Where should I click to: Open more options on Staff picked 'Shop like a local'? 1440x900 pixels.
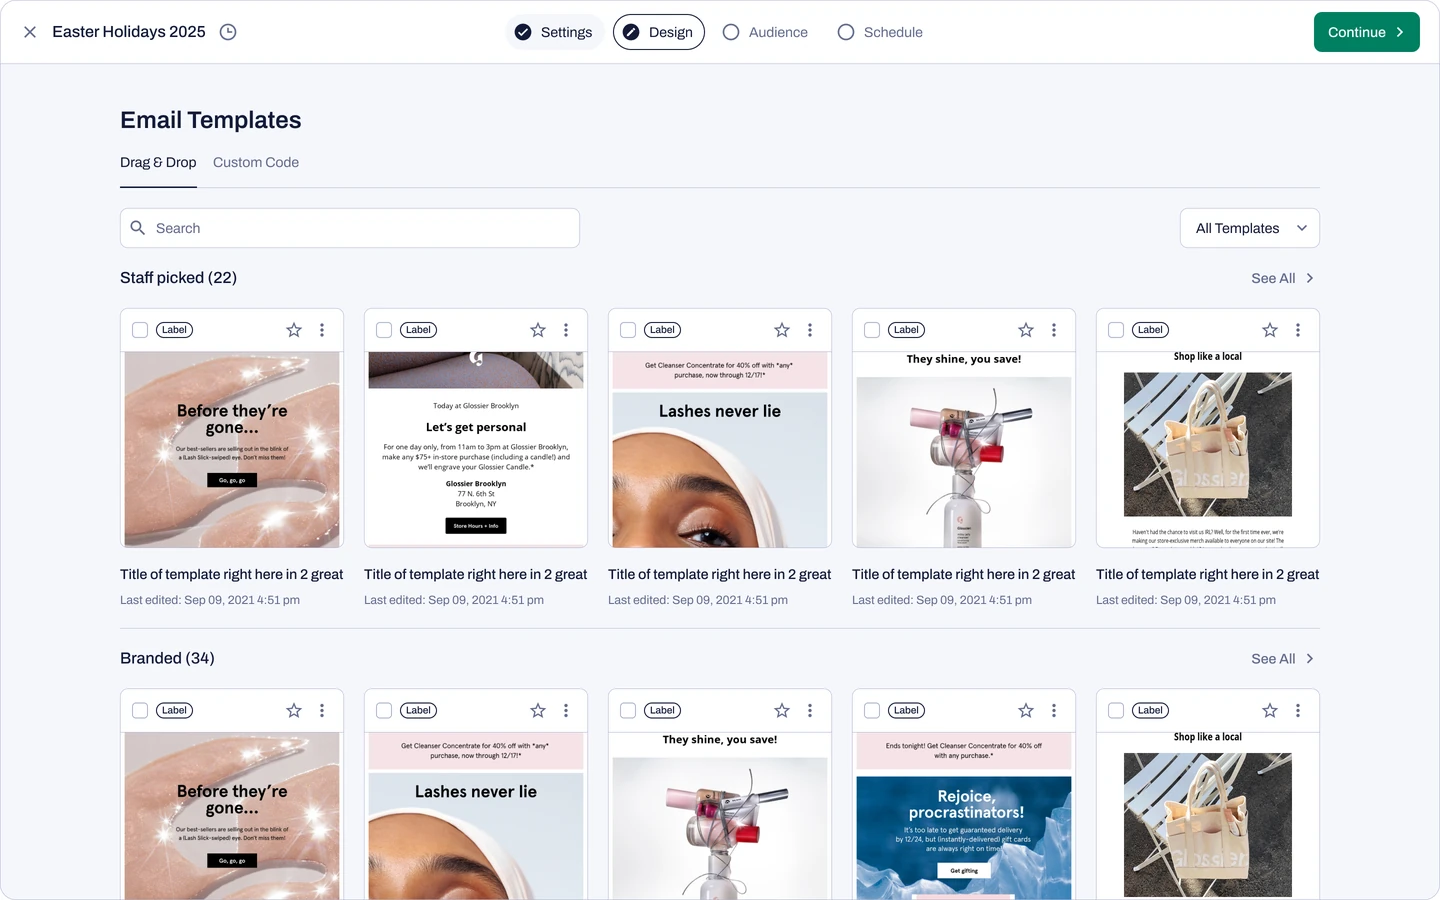click(x=1298, y=330)
